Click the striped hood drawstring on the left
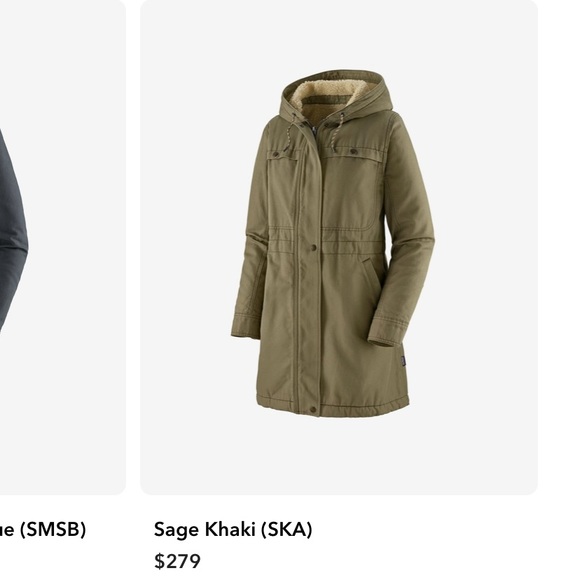 289,132
